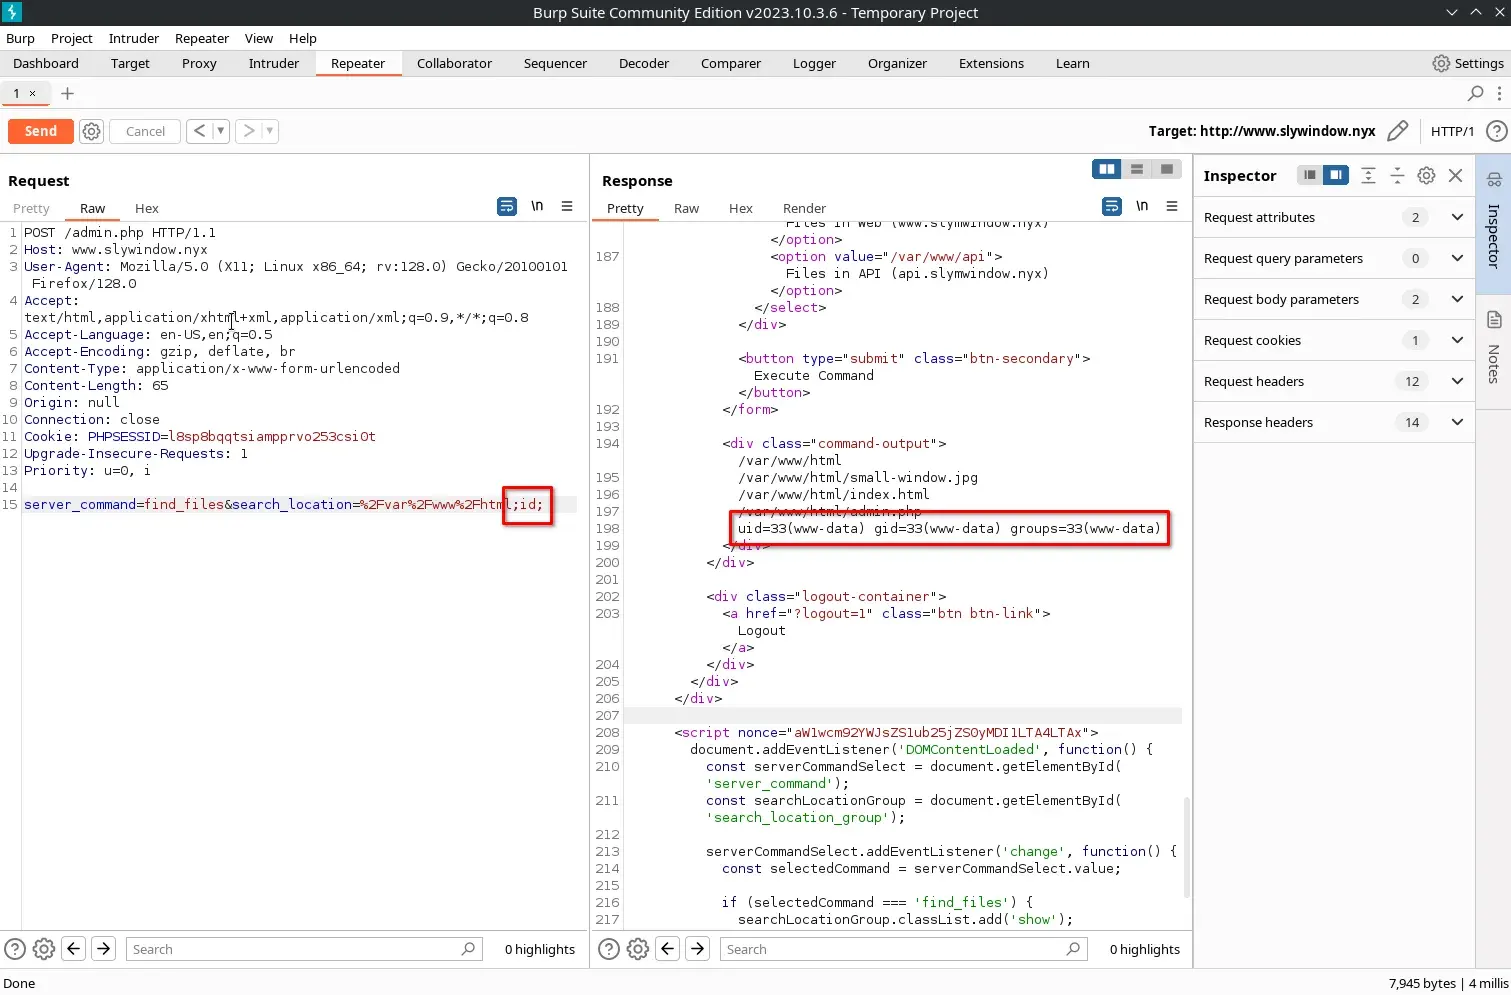The image size is (1511, 995).
Task: Open the Burp menu
Action: coord(20,38)
